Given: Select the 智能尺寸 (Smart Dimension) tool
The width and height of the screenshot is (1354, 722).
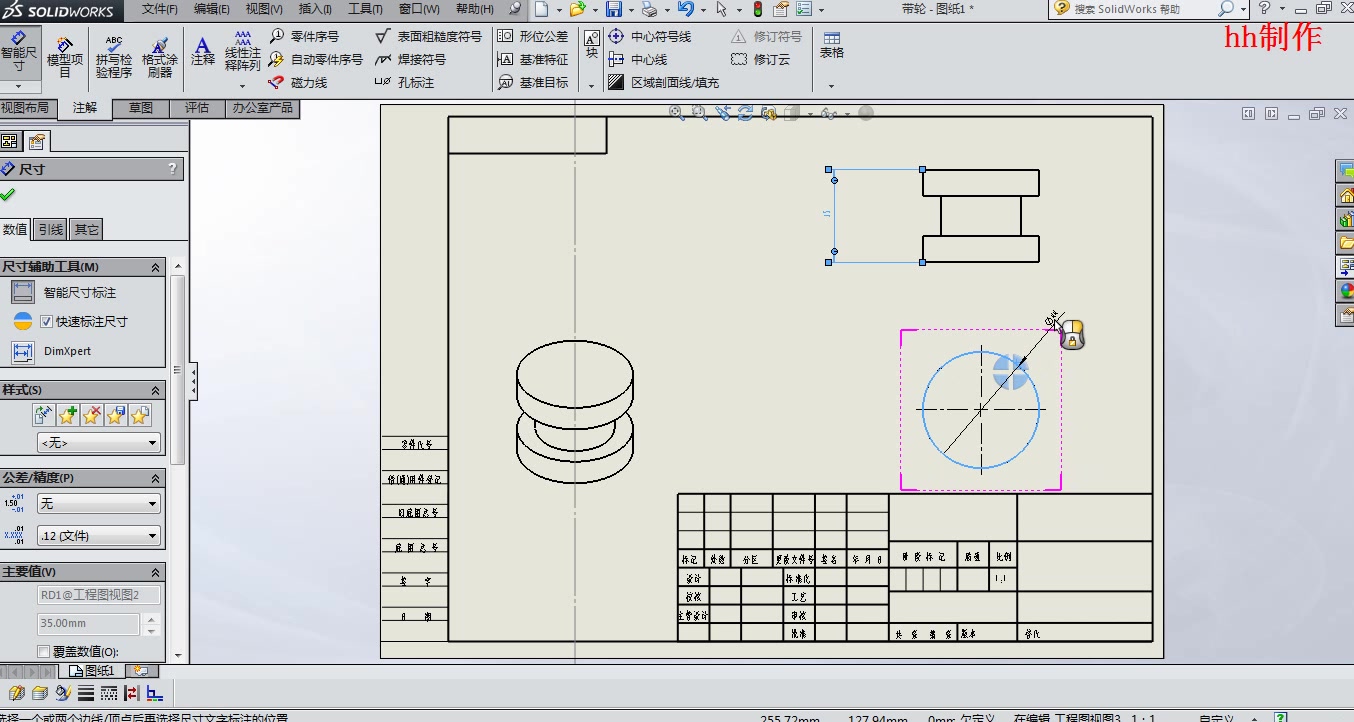Looking at the screenshot, I should 18,55.
